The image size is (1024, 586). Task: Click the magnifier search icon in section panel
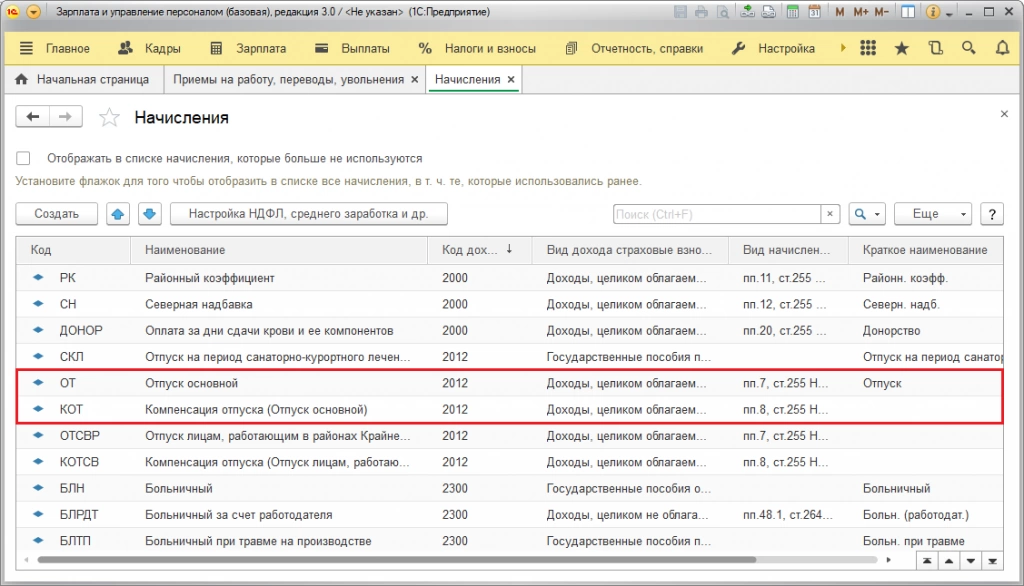click(x=968, y=48)
